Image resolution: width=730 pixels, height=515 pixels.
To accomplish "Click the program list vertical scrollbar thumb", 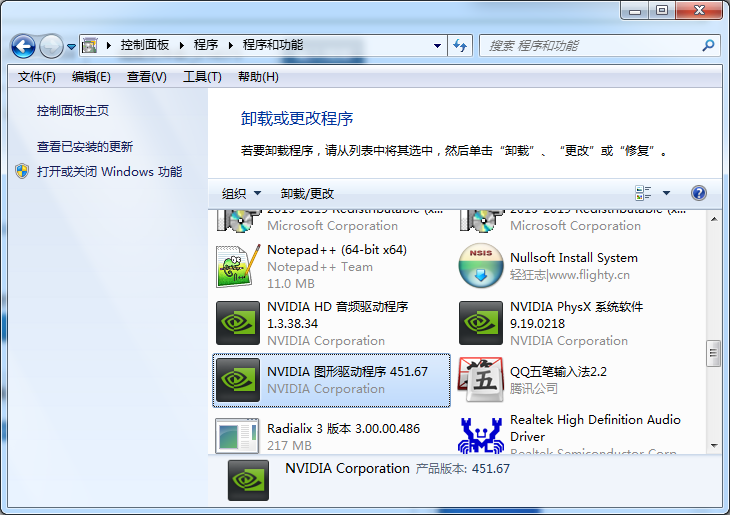I will point(713,351).
